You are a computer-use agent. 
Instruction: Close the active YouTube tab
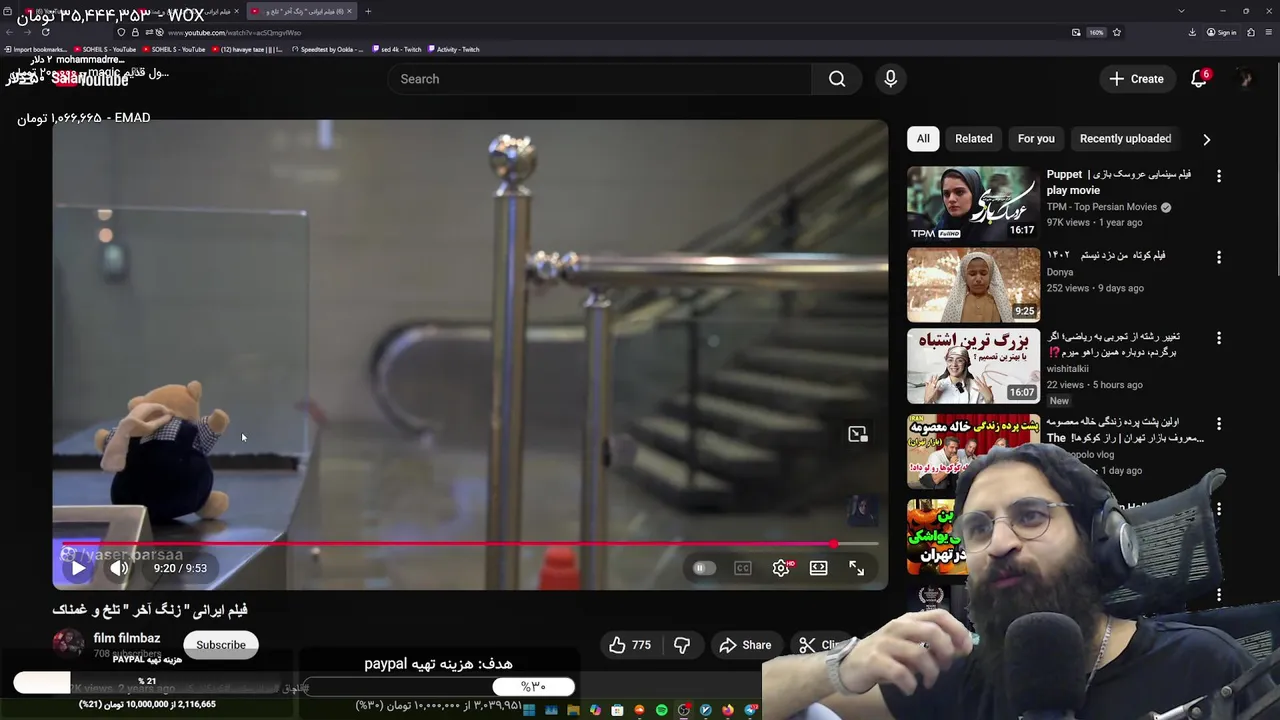pyautogui.click(x=349, y=11)
